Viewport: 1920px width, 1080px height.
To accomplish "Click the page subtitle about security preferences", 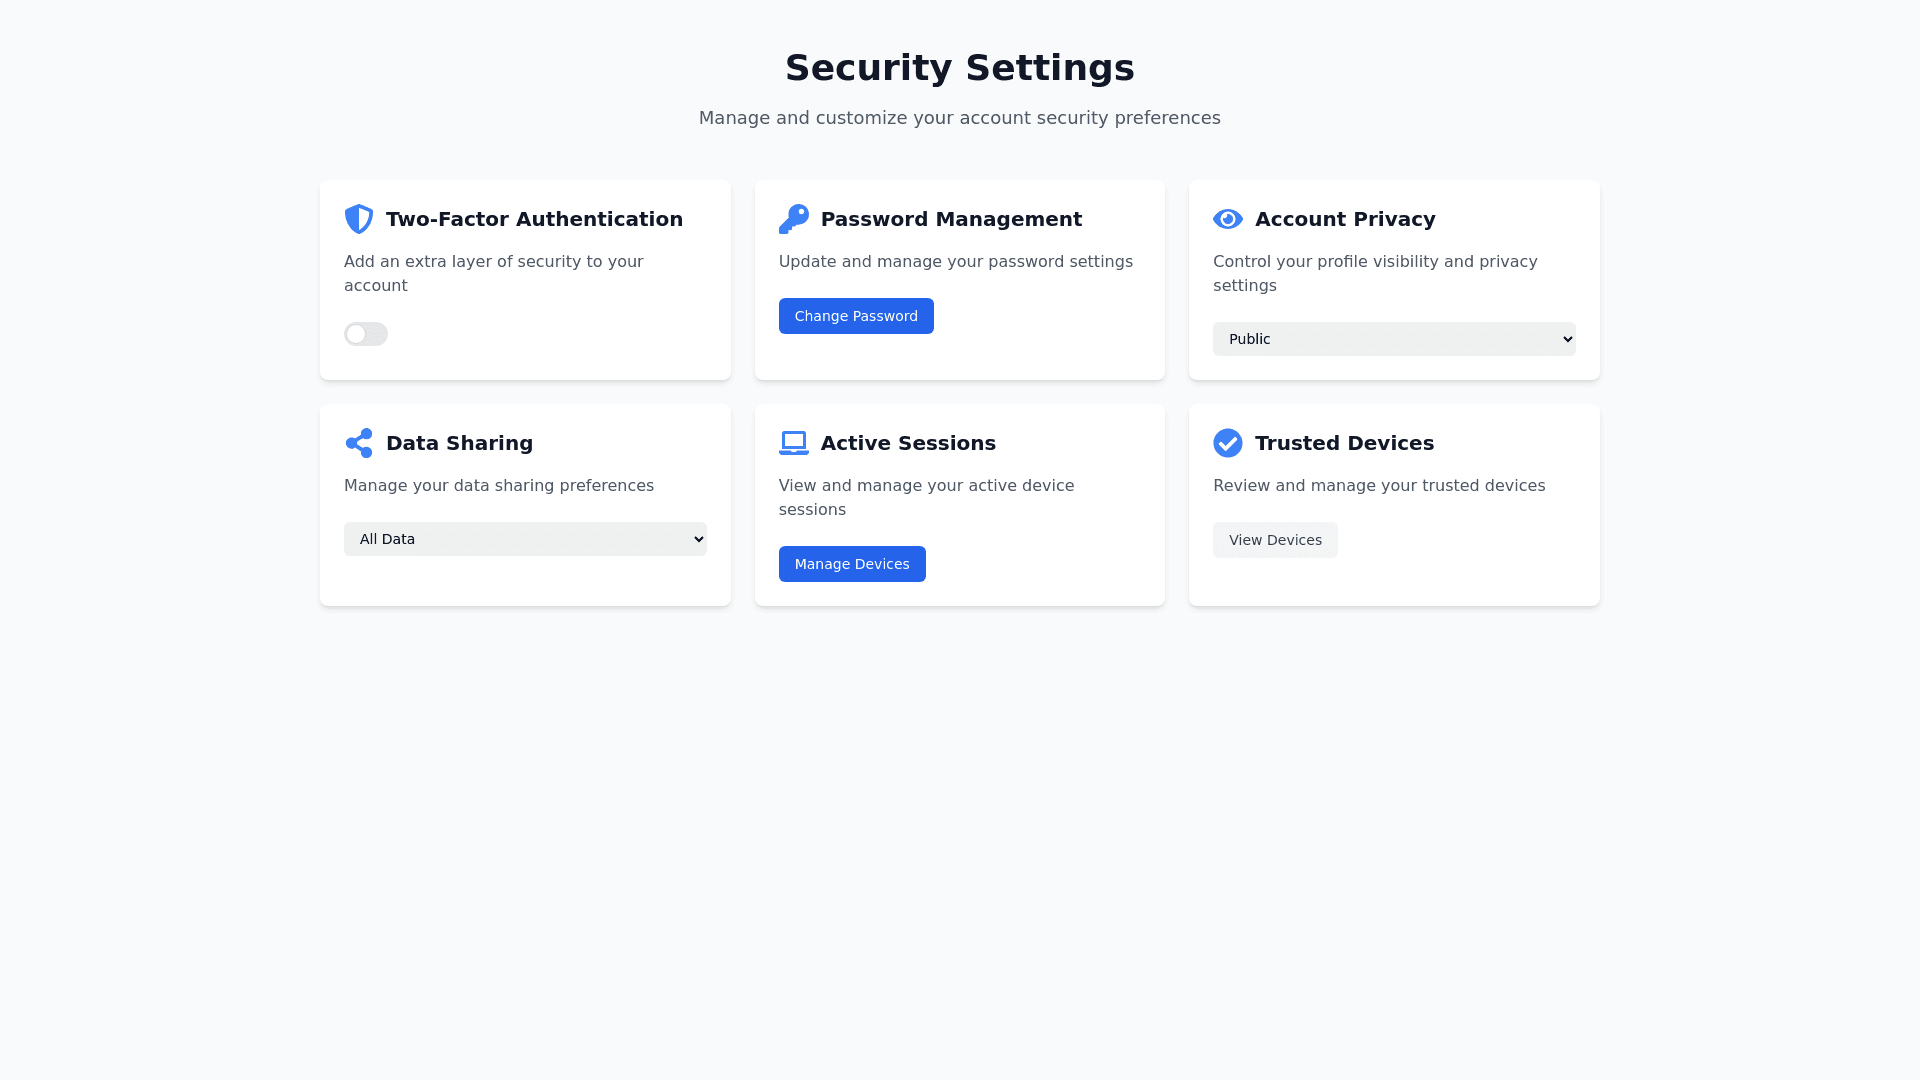I will 959,118.
